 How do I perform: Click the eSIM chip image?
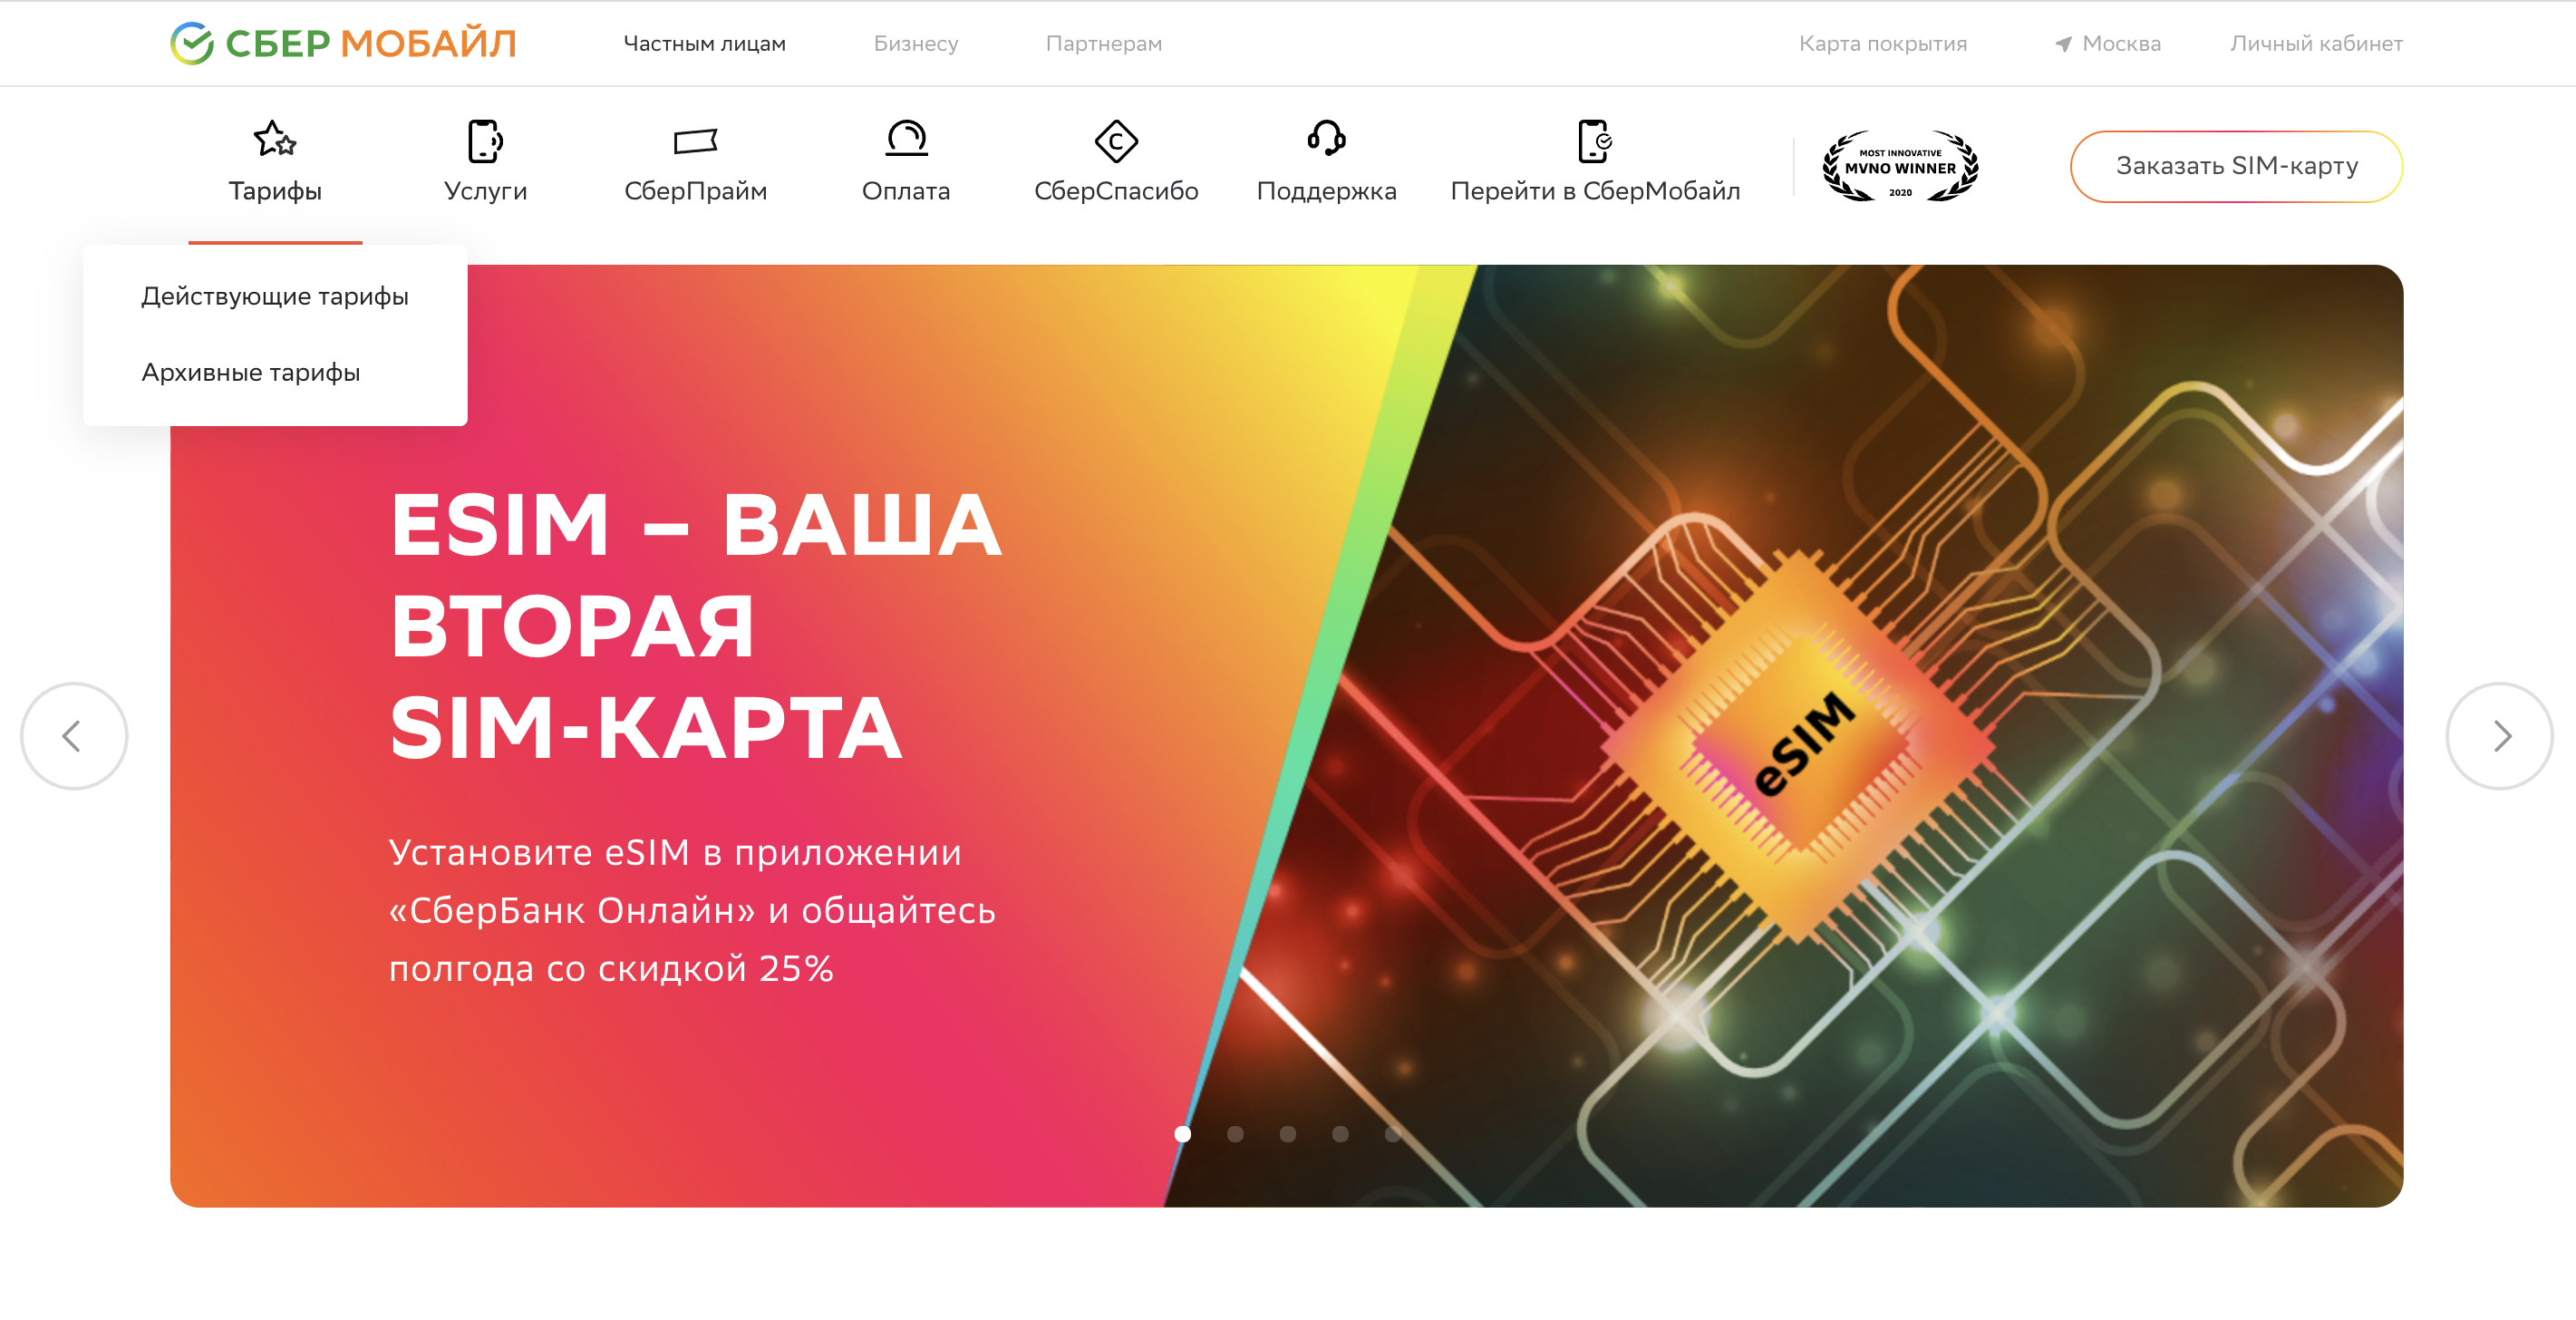click(1800, 745)
